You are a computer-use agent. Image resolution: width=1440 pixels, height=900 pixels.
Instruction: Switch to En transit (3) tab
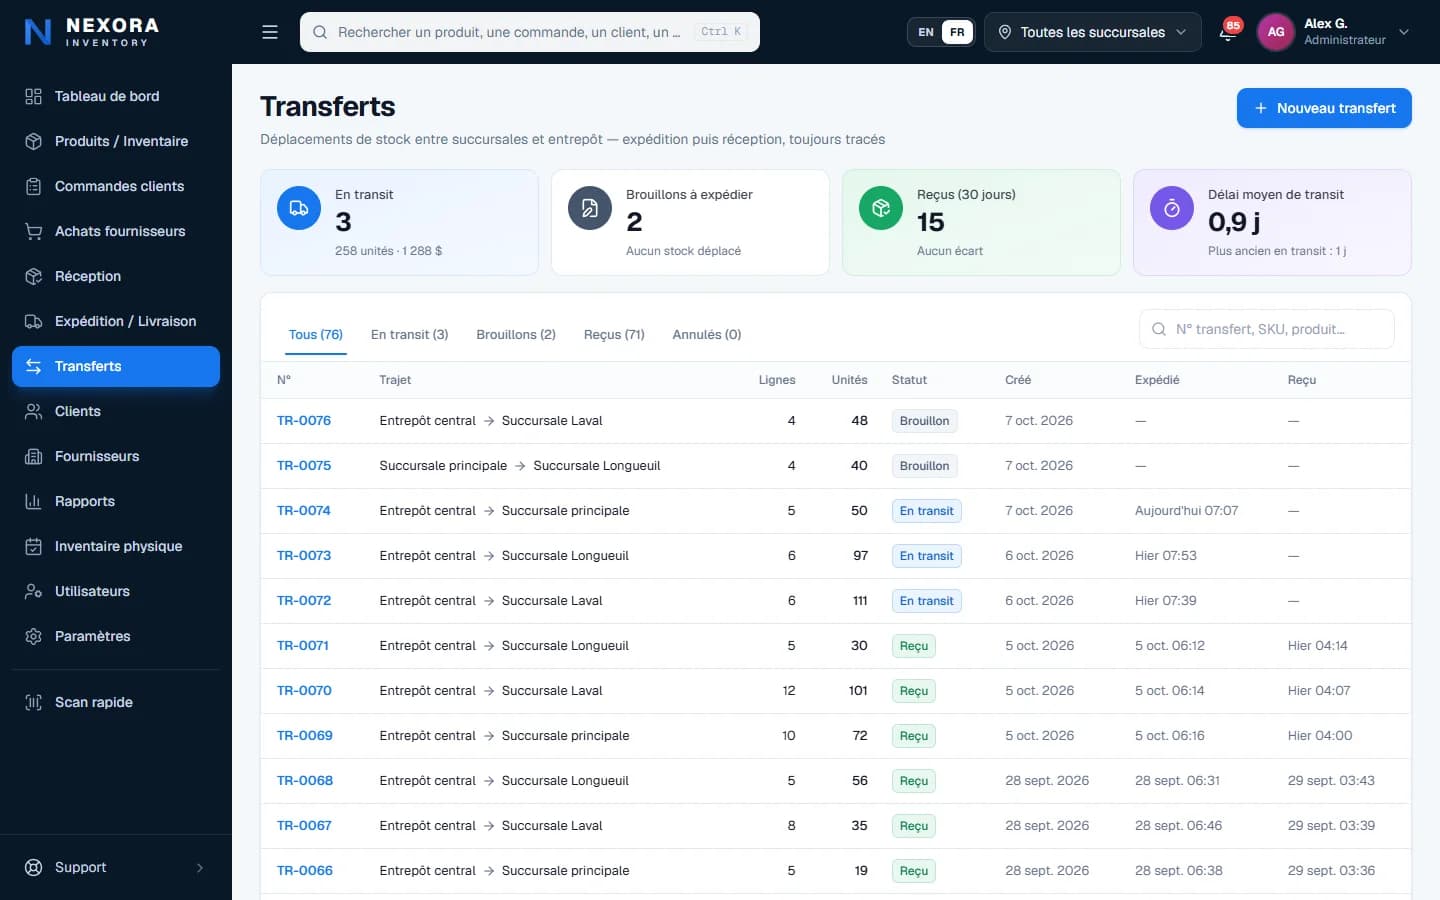409,335
